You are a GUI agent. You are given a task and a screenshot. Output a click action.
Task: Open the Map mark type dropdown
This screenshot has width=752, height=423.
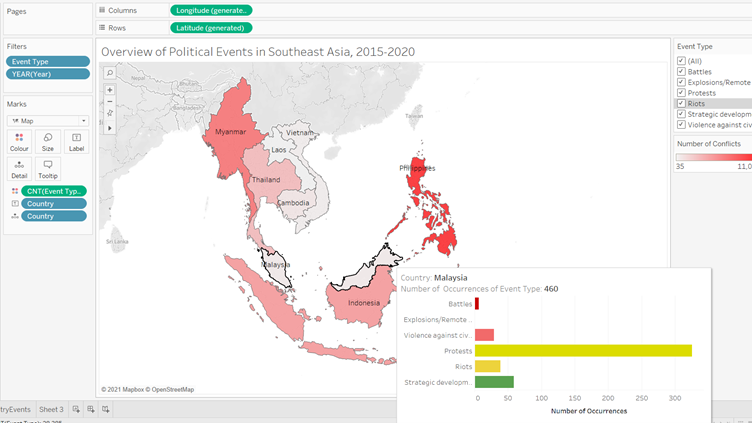click(x=48, y=121)
